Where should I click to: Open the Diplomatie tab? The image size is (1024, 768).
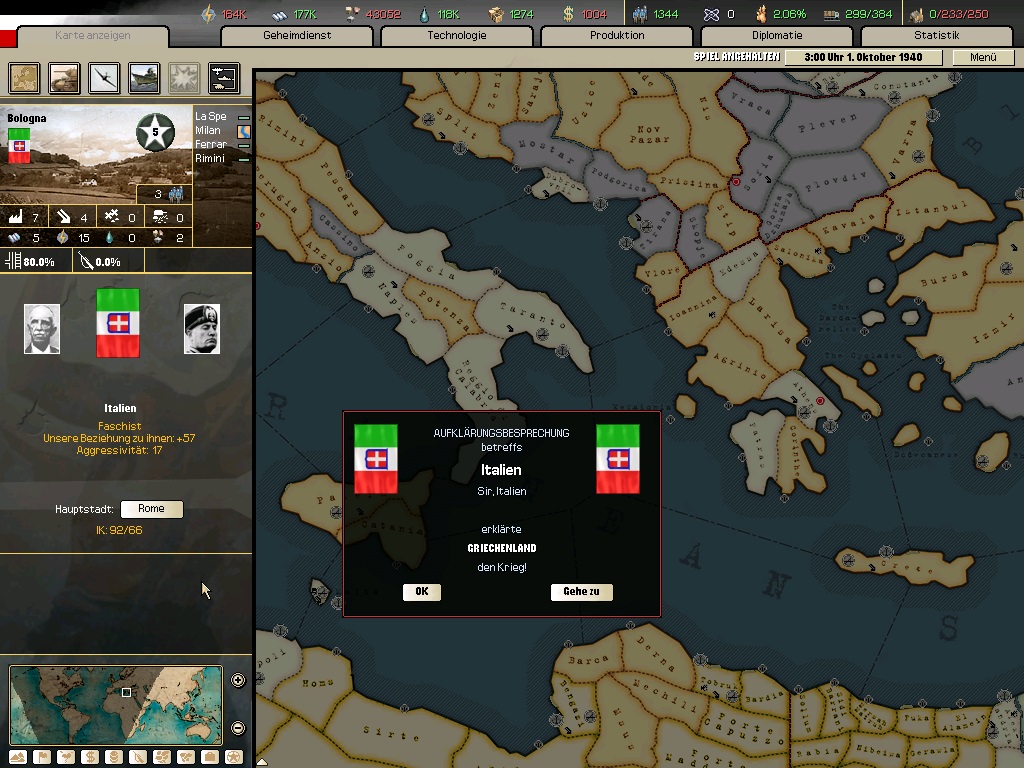(776, 36)
